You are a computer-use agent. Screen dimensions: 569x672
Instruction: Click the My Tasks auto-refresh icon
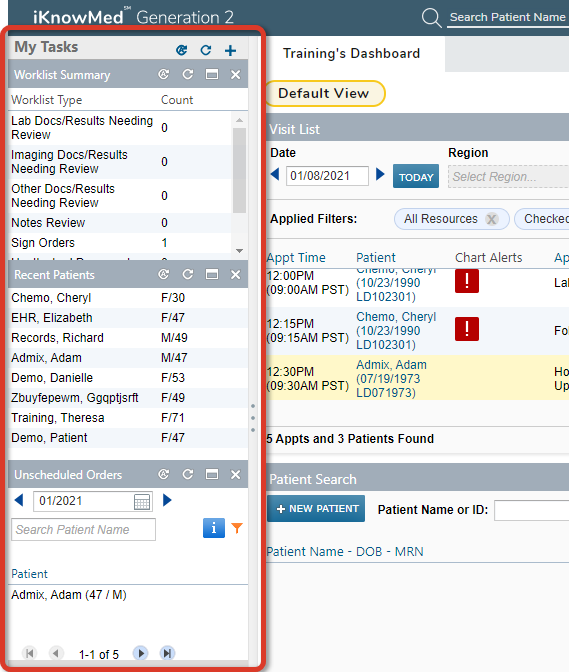(182, 50)
